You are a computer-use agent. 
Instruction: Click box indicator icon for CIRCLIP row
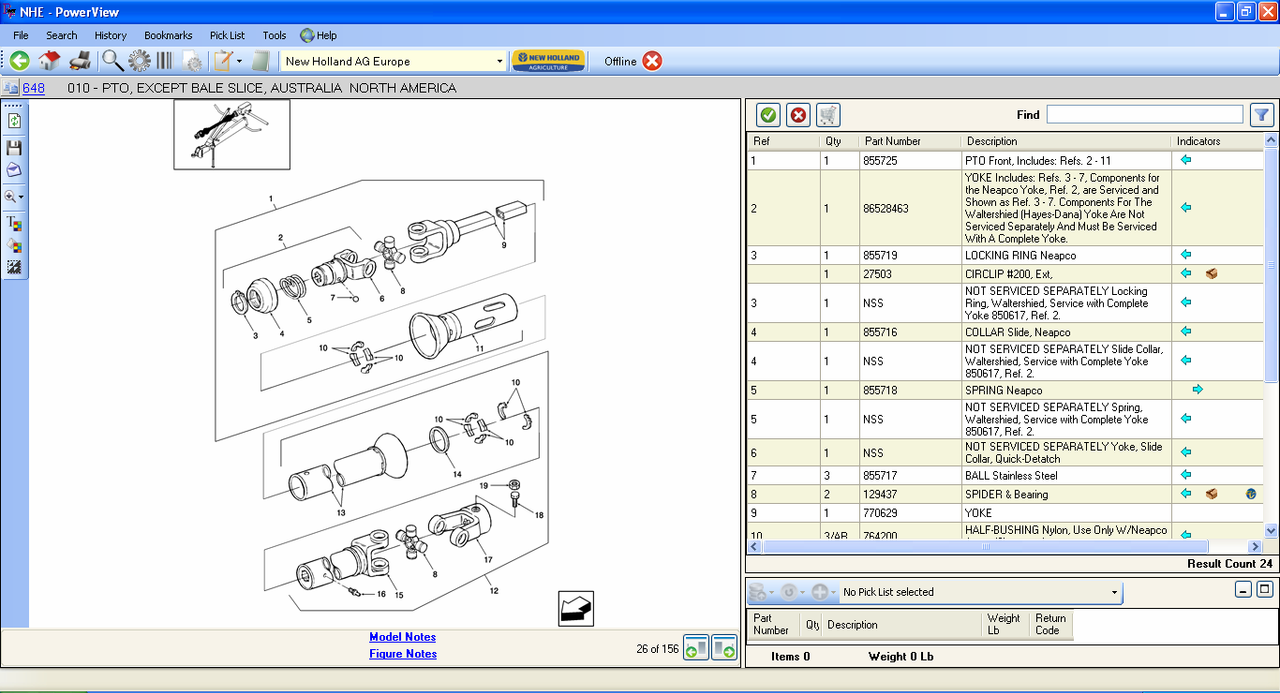pyautogui.click(x=1211, y=273)
